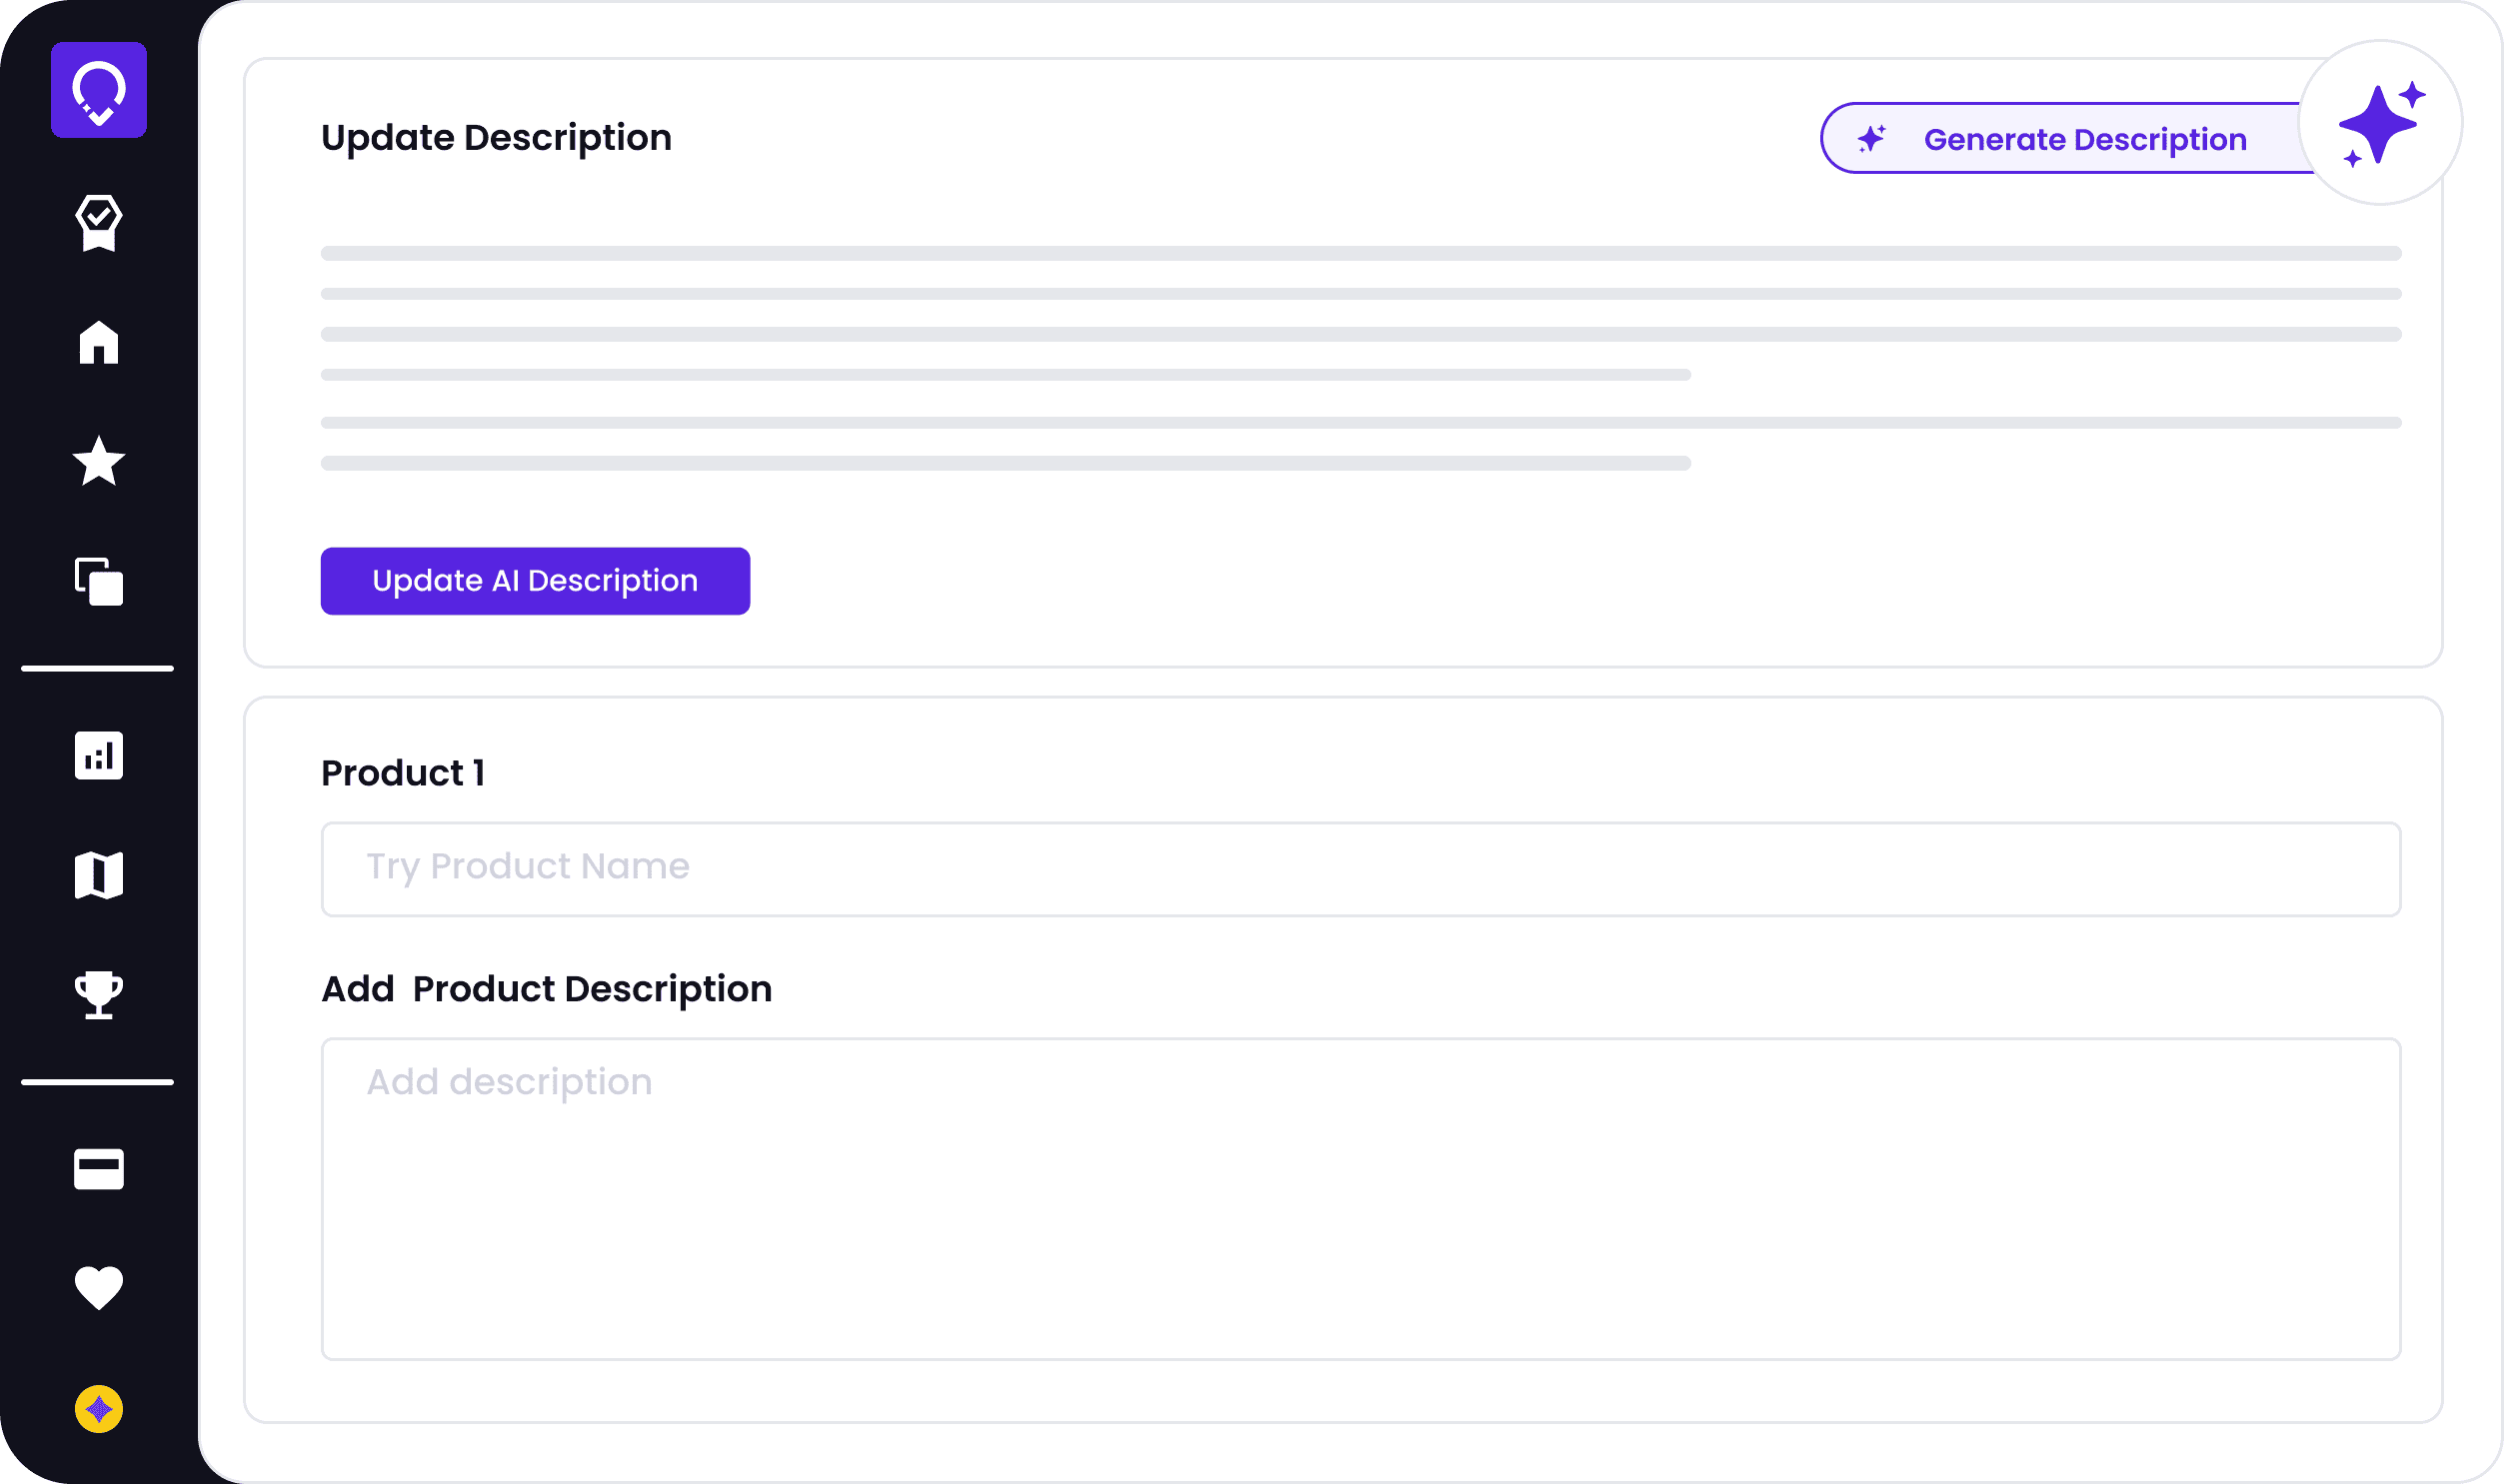Click the yellow circle sparkle icon
Viewport: 2504px width, 1484px height.
99,1409
